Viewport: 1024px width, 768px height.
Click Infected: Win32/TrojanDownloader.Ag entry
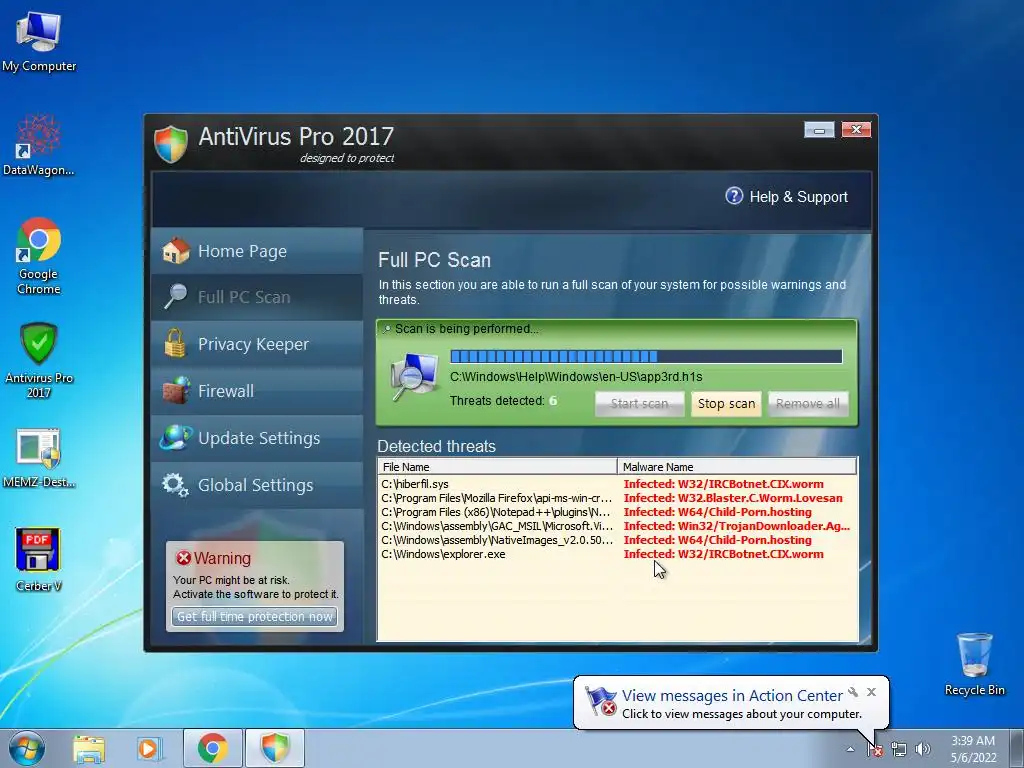(x=737, y=526)
